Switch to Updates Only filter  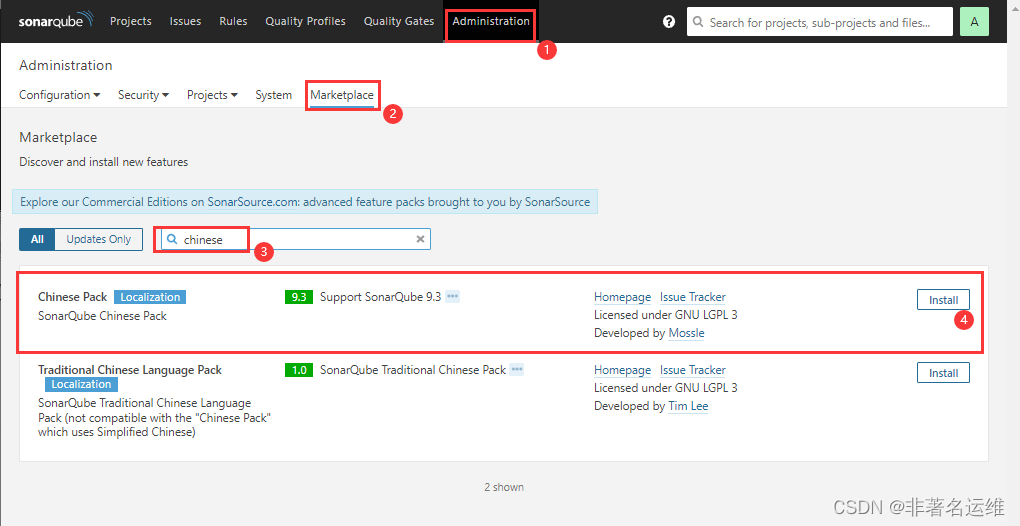98,239
